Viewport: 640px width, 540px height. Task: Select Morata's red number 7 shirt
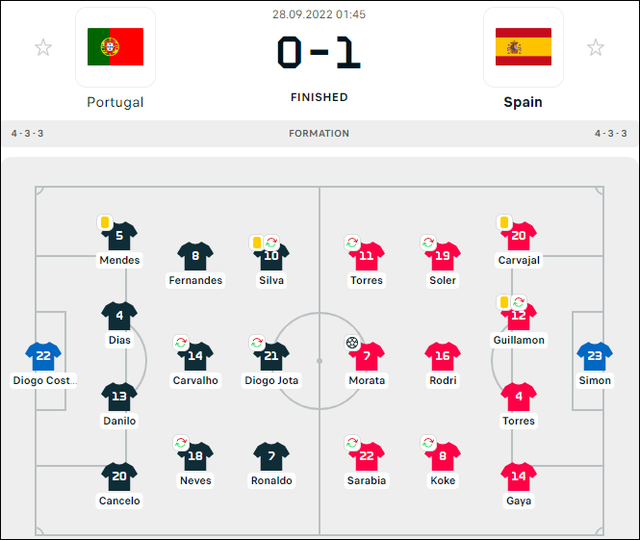pyautogui.click(x=367, y=356)
